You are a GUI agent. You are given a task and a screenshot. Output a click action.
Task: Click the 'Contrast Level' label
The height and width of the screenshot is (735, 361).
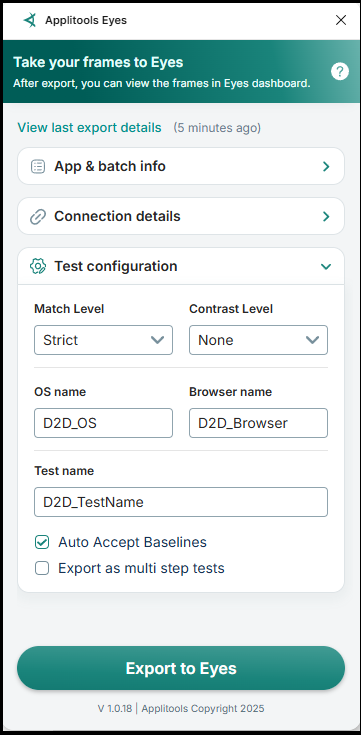(231, 309)
